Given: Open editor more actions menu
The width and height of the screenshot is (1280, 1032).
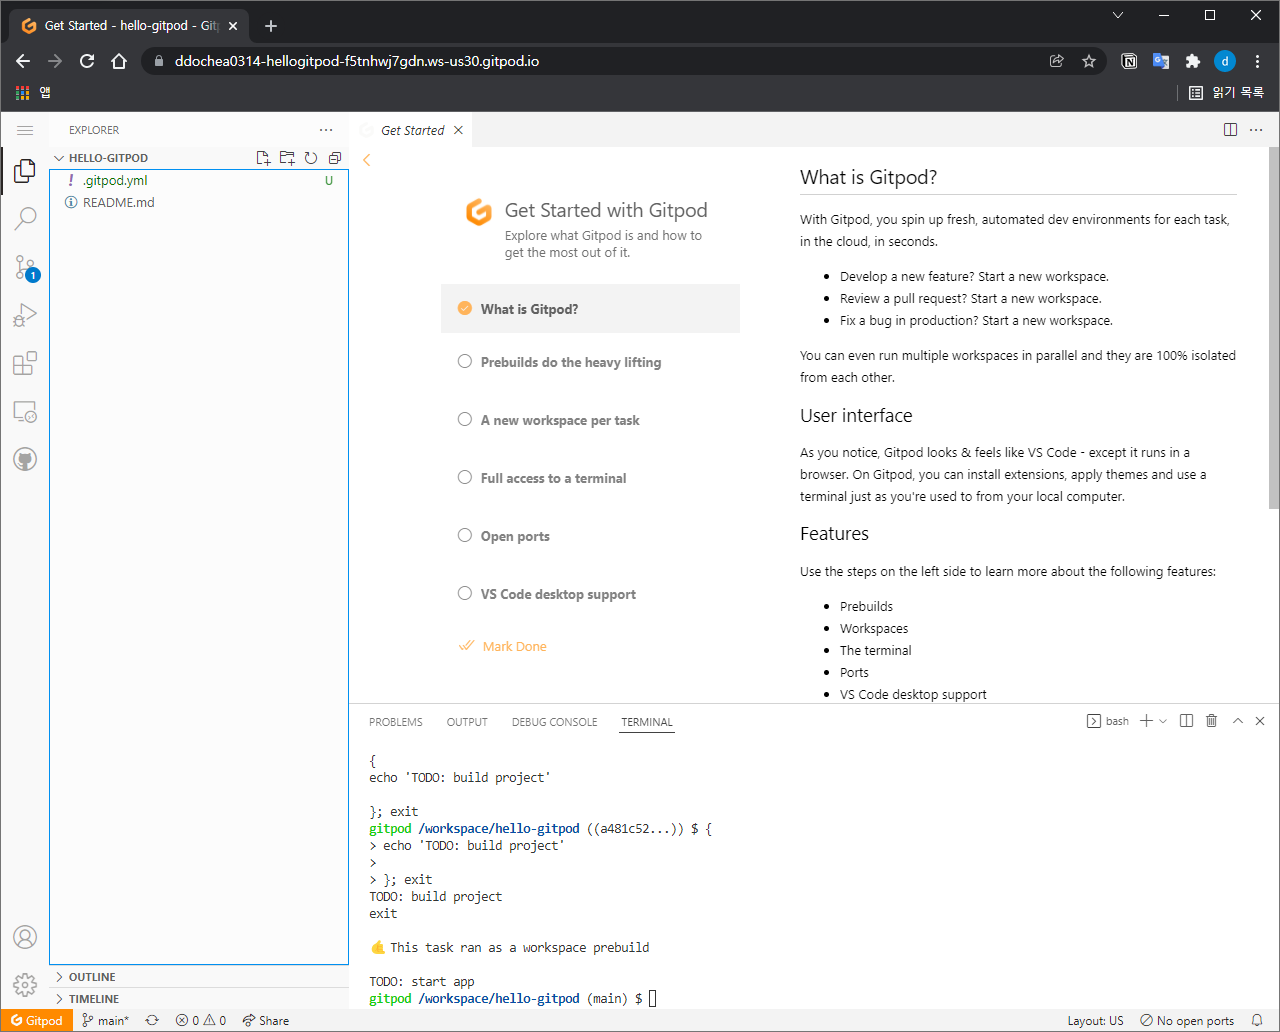Looking at the screenshot, I should 1257,130.
